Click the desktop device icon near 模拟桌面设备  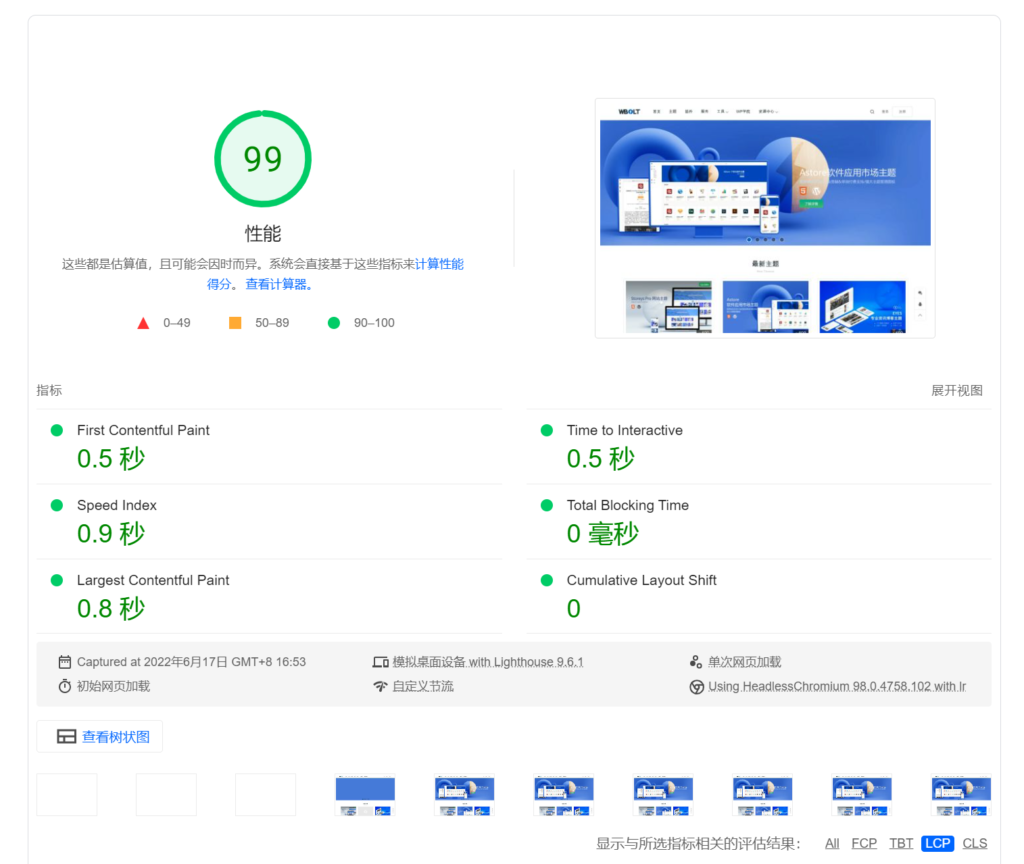point(381,661)
